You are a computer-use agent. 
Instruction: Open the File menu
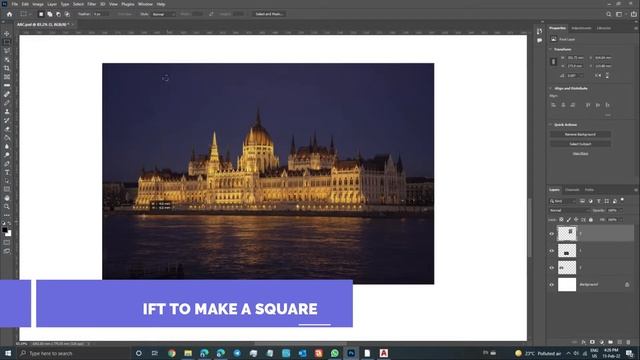pos(15,4)
